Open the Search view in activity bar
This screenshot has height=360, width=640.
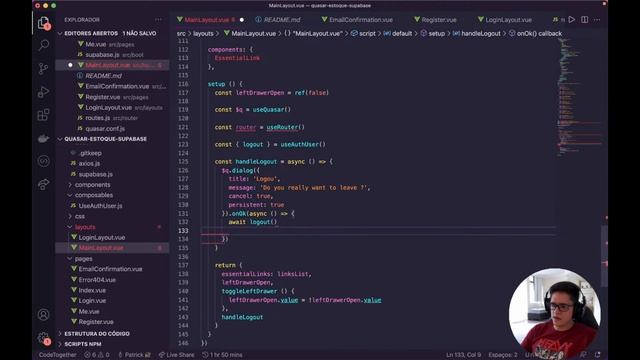click(44, 45)
